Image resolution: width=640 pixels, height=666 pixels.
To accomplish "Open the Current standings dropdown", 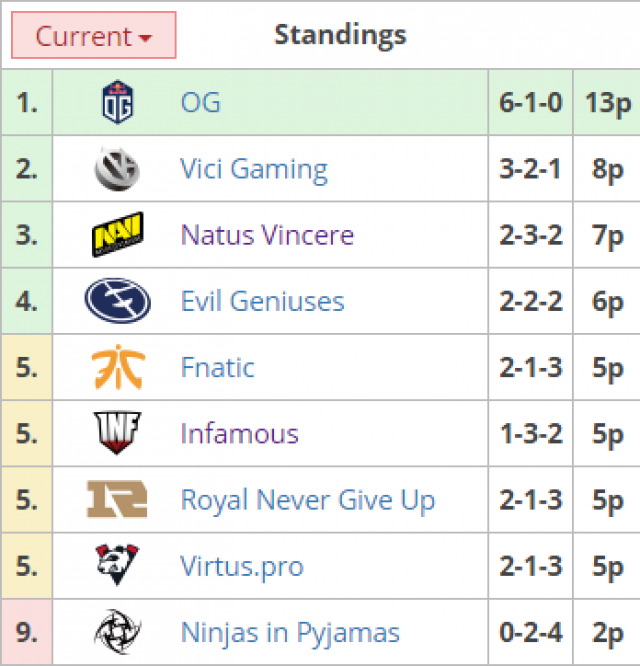I will [93, 36].
